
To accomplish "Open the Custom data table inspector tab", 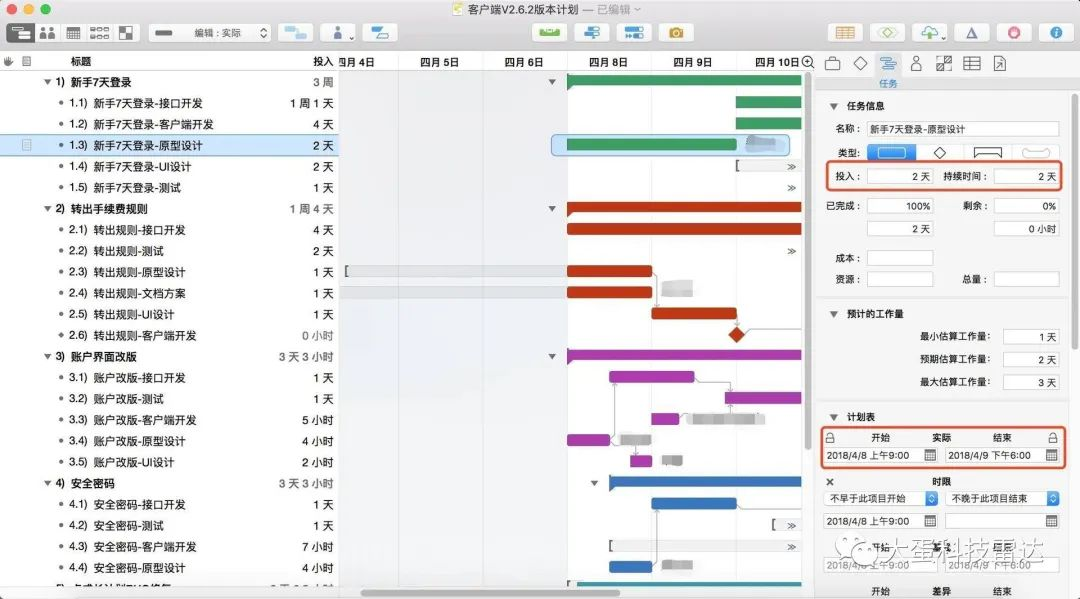I will pyautogui.click(x=972, y=64).
